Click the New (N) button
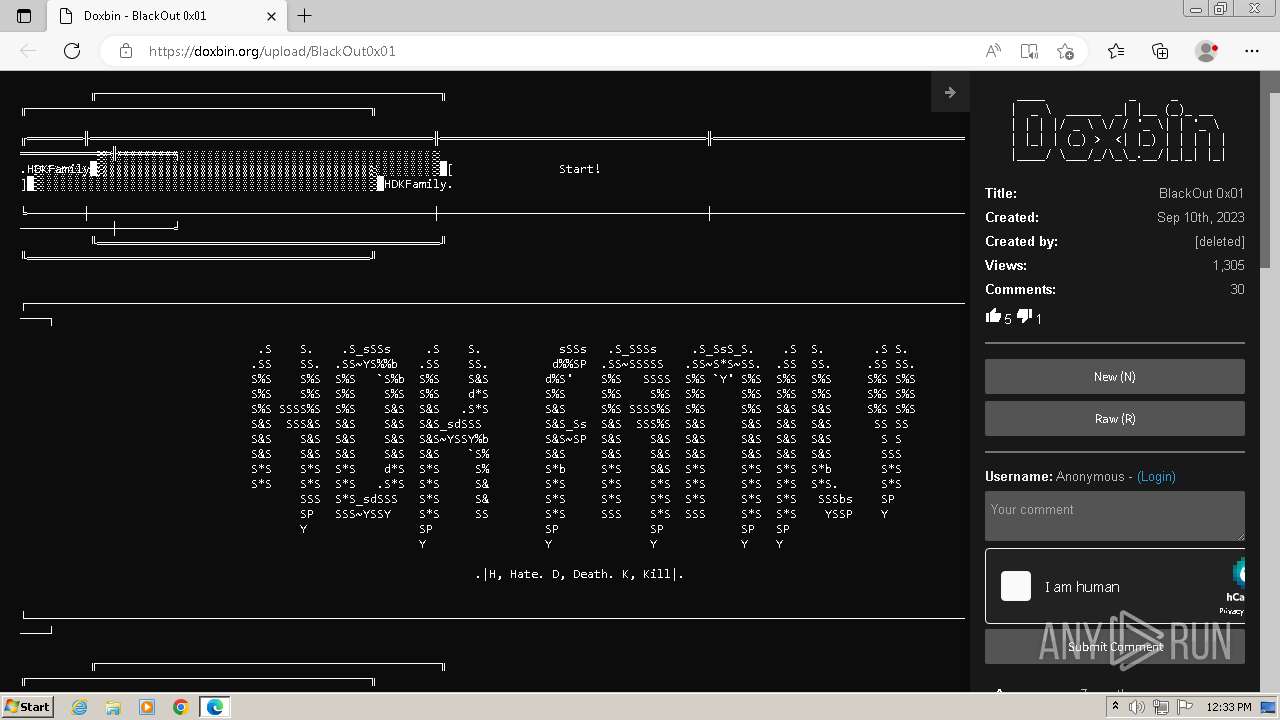Viewport: 1280px width, 720px height. coord(1115,377)
